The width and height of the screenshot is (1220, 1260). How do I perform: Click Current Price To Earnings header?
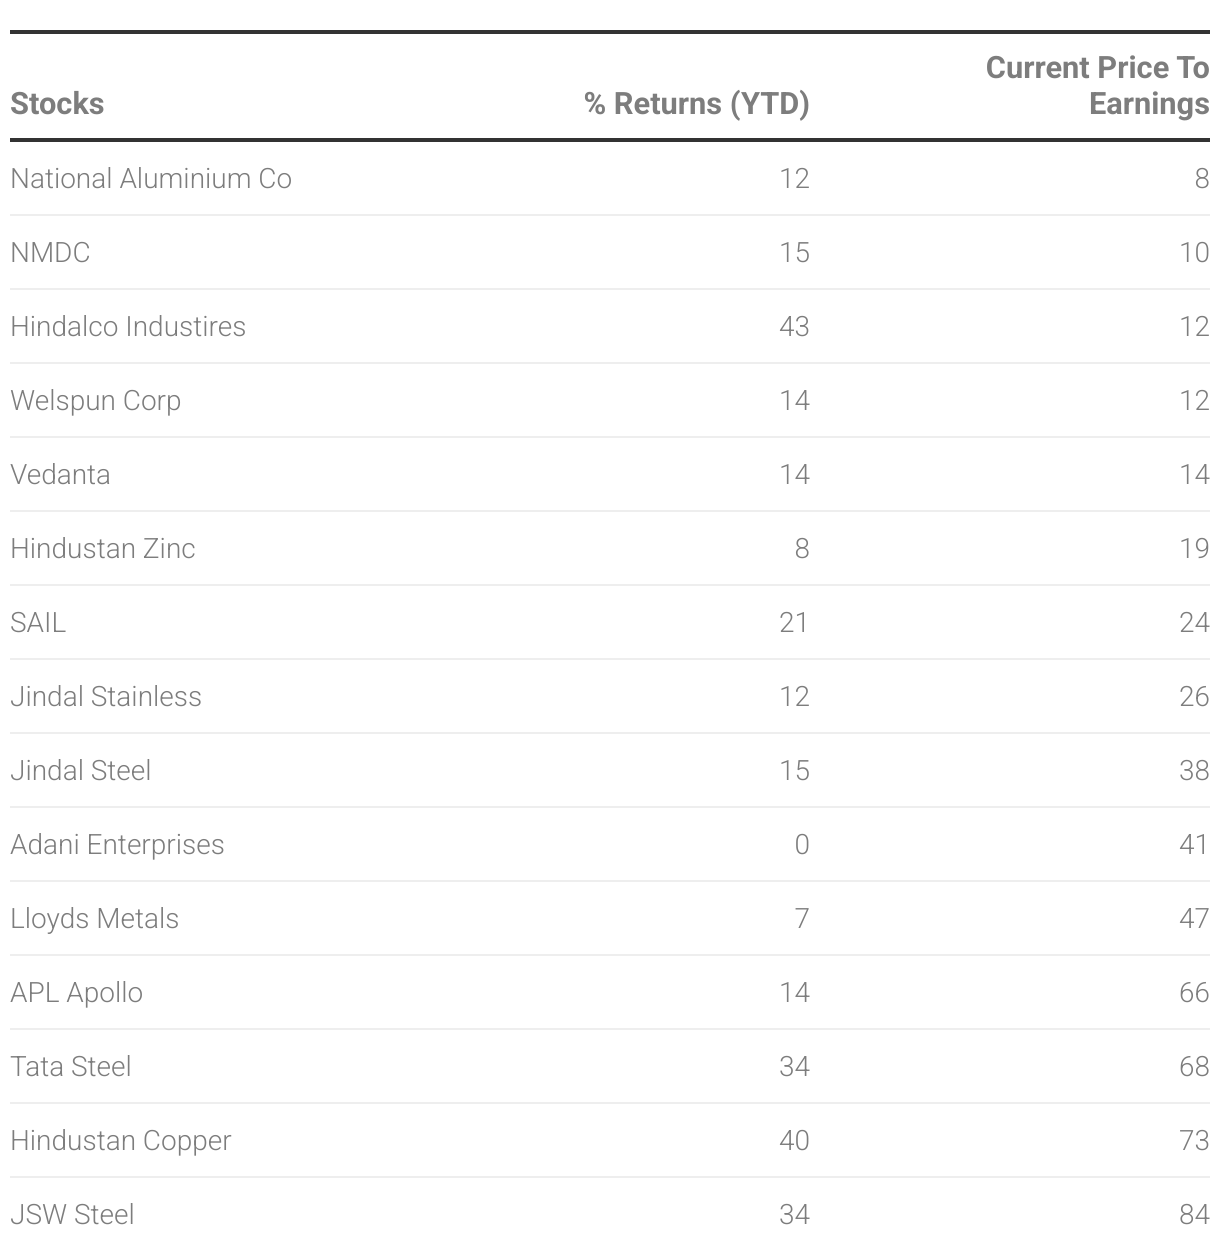1097,86
